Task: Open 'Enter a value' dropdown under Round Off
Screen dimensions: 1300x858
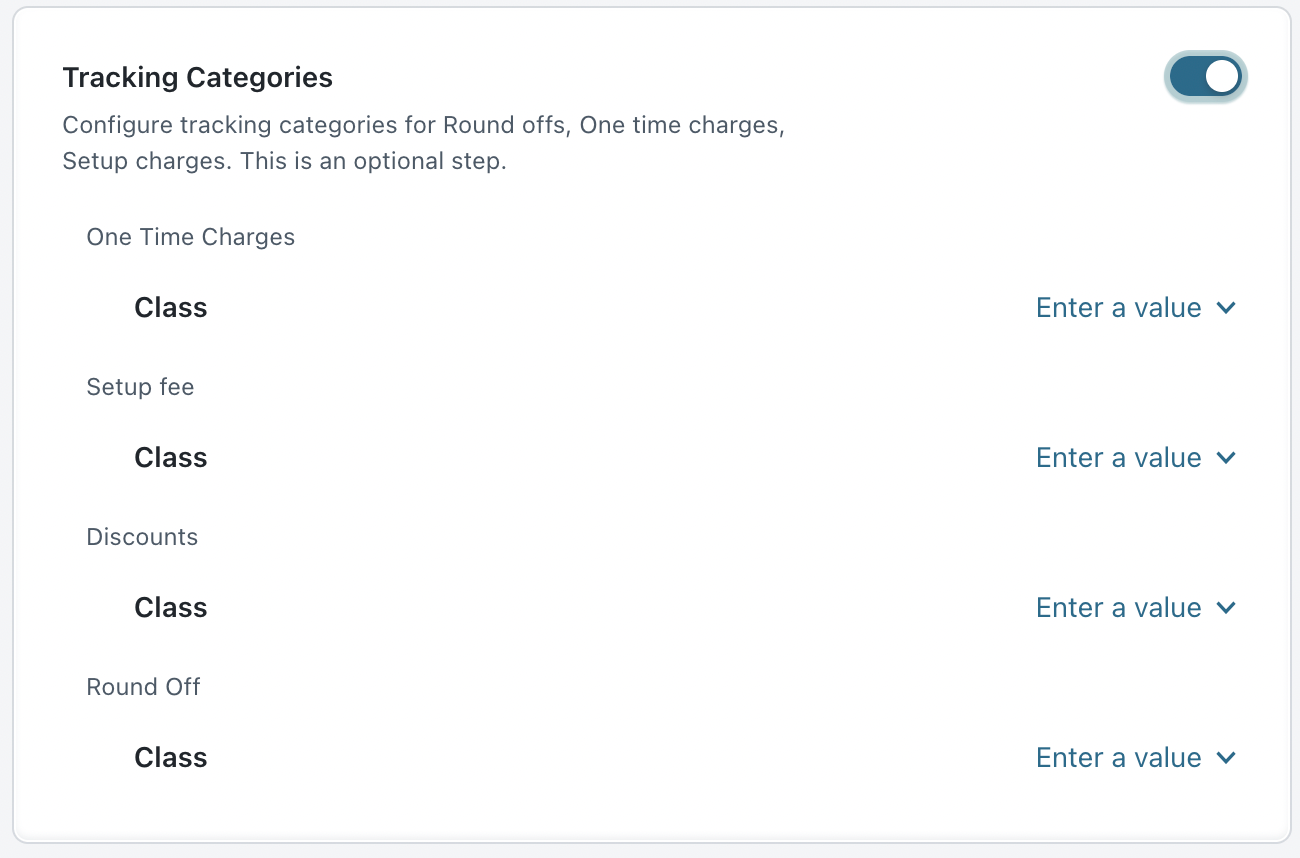Action: click(1118, 758)
